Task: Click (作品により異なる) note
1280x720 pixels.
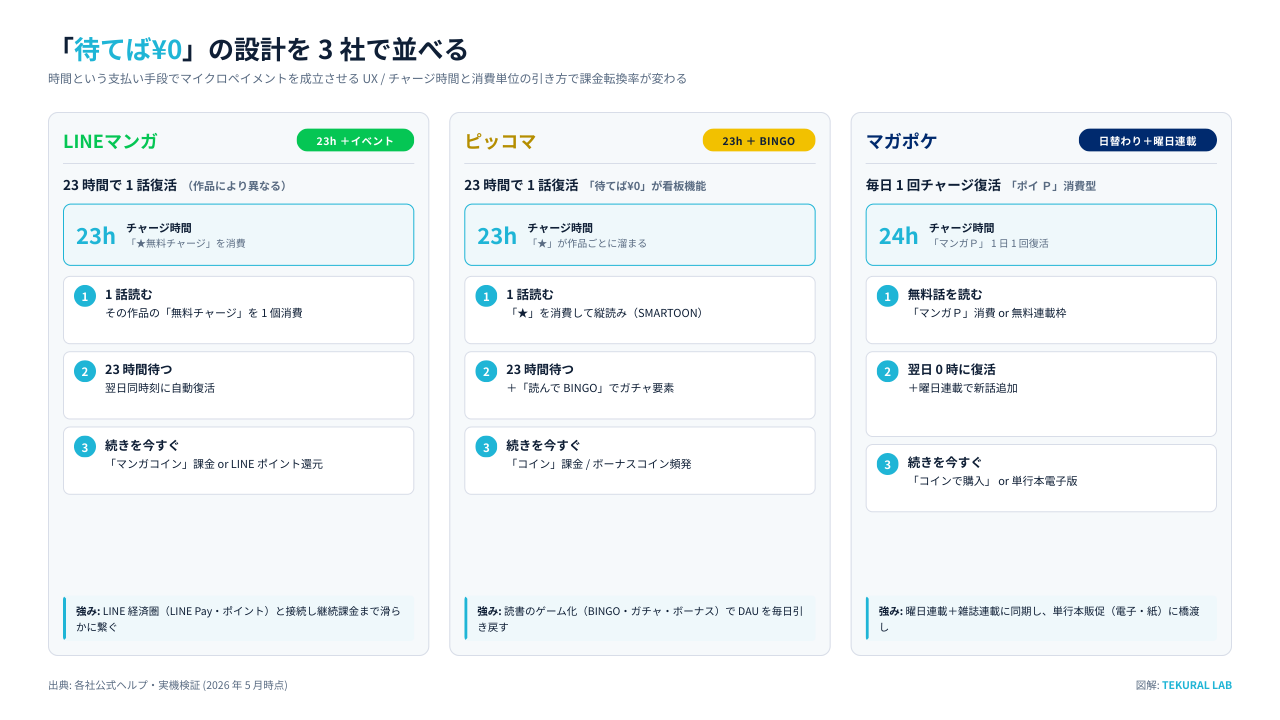Action: [x=238, y=186]
